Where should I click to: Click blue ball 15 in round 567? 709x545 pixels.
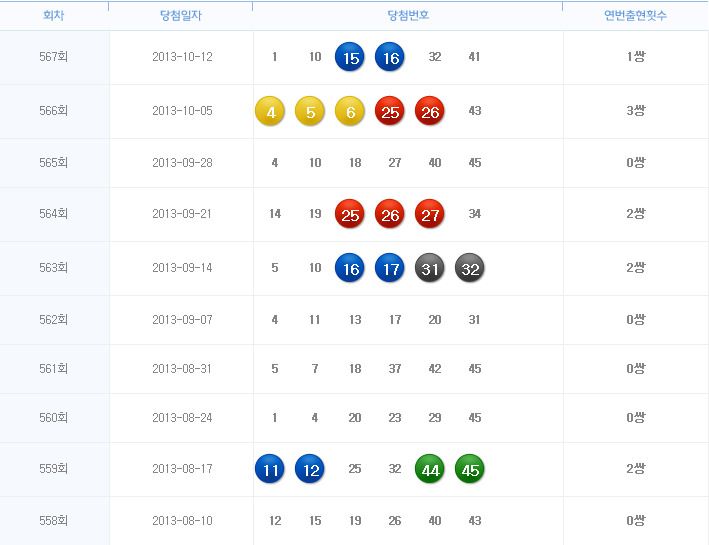pos(350,57)
